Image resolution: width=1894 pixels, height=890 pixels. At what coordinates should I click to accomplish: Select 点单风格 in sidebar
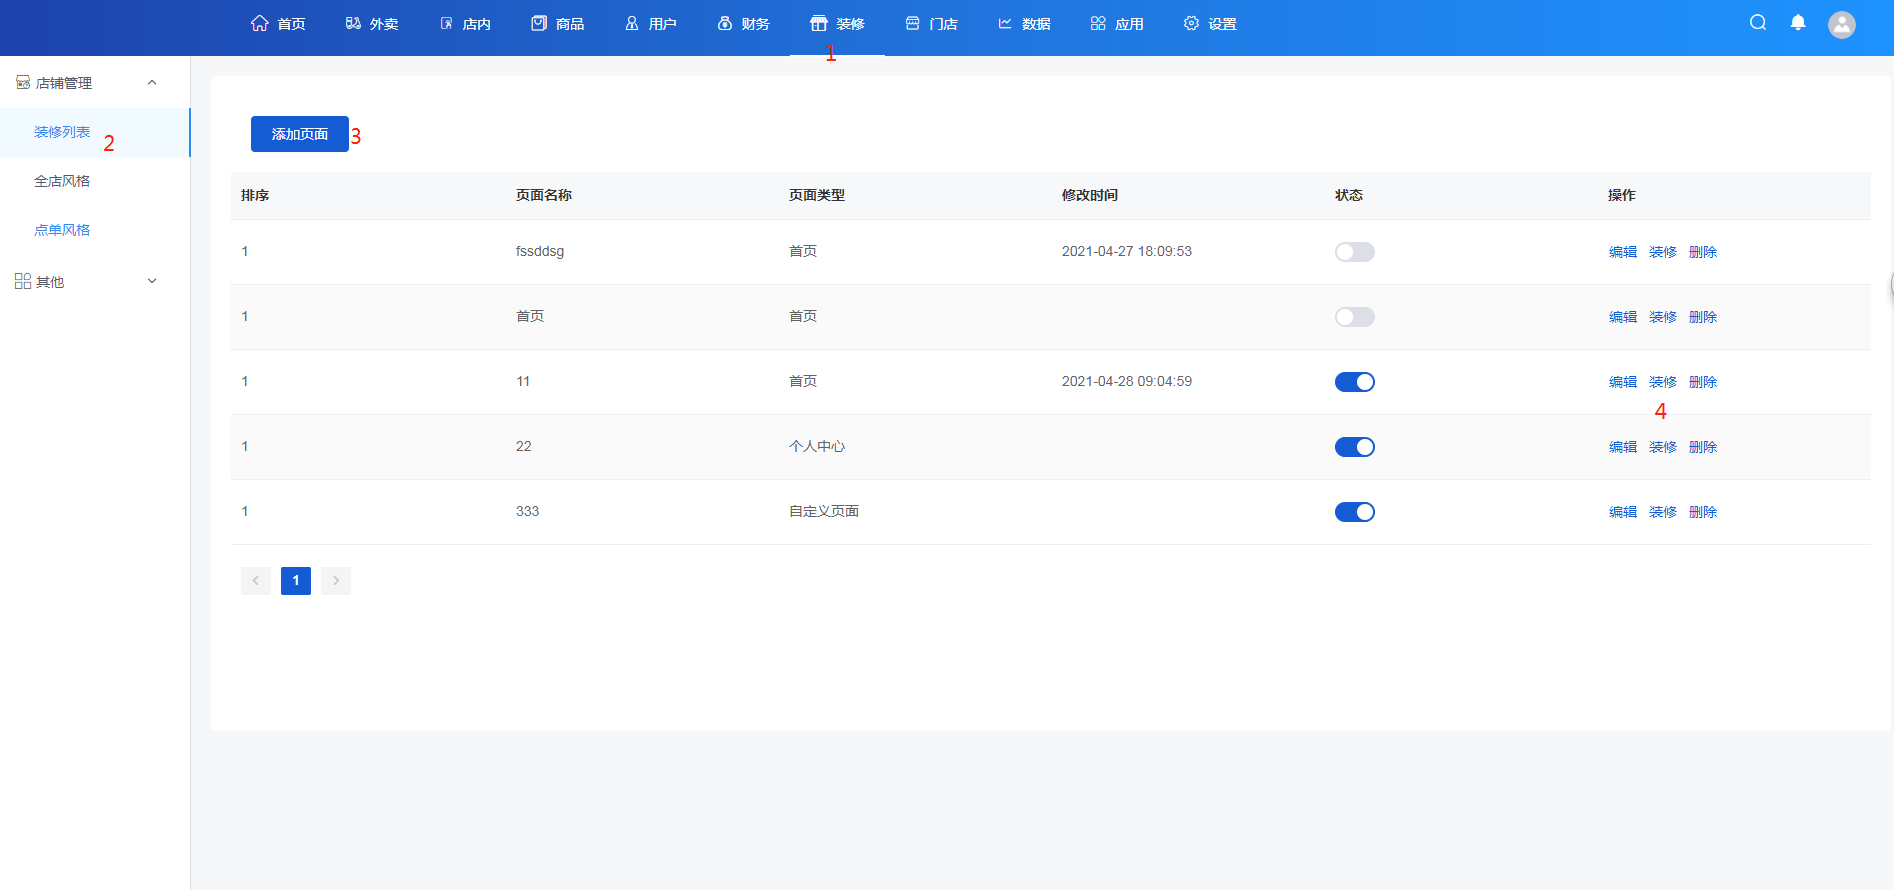95,230
